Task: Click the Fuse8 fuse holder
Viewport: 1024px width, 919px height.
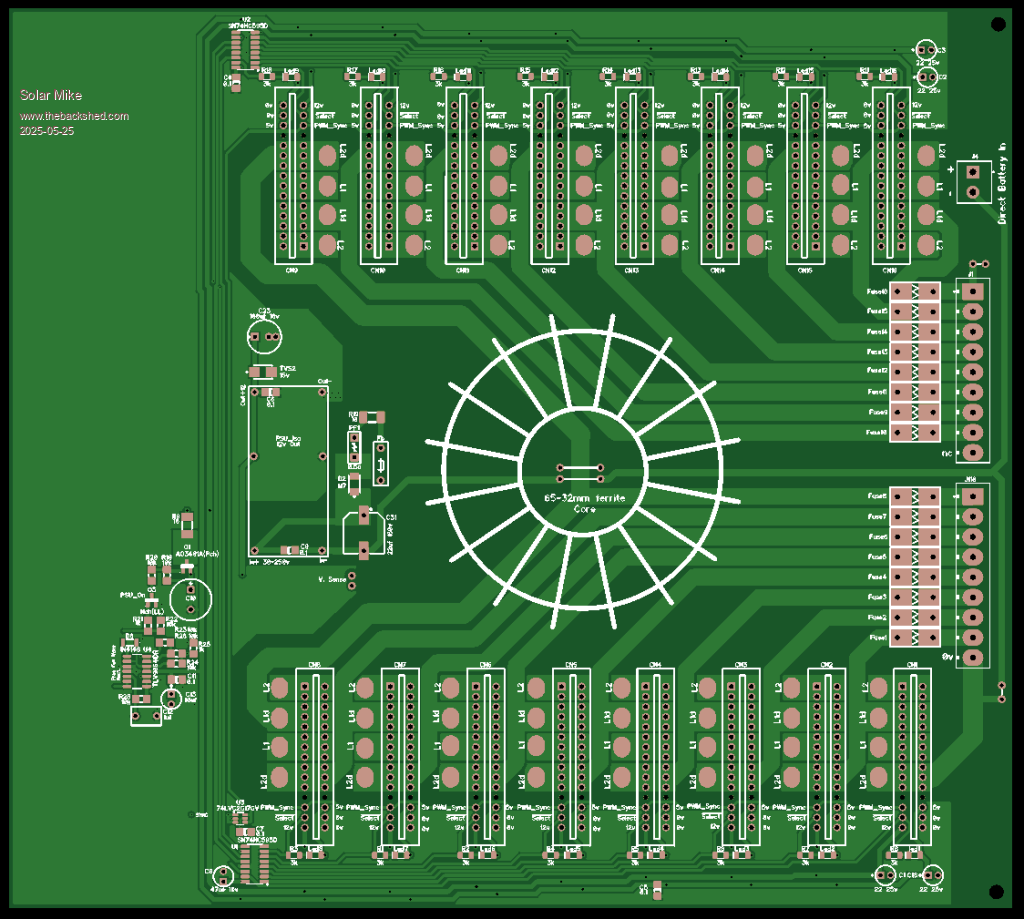Action: (x=915, y=497)
